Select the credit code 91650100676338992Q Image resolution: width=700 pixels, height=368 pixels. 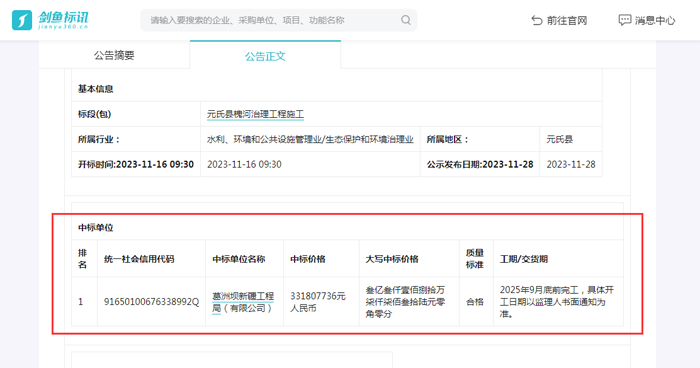coord(151,302)
